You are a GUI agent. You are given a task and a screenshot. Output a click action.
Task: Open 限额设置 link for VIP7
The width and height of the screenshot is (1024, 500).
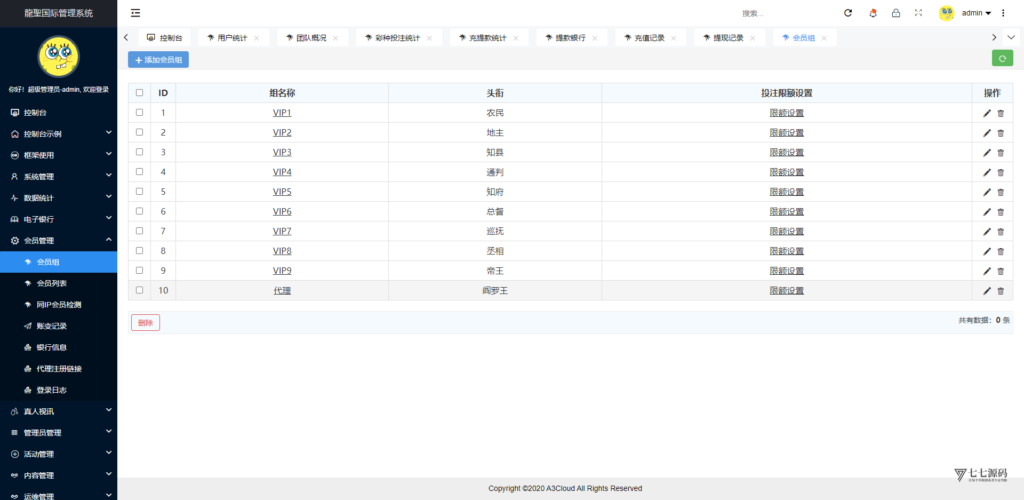coord(786,231)
